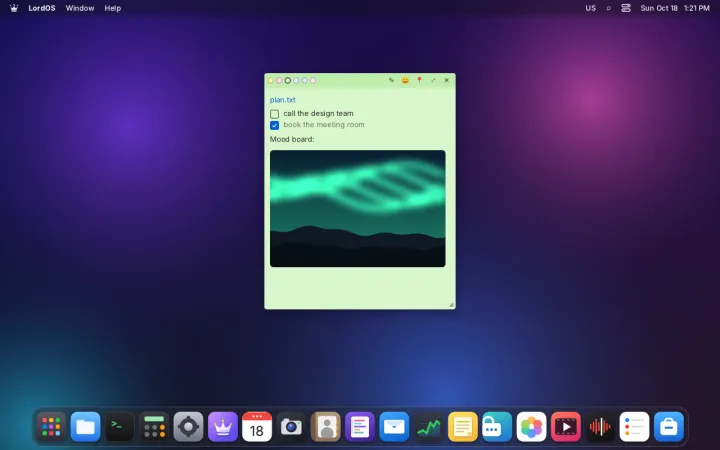Set the note color to pale gray-pink
The image size is (720, 450).
click(313, 81)
